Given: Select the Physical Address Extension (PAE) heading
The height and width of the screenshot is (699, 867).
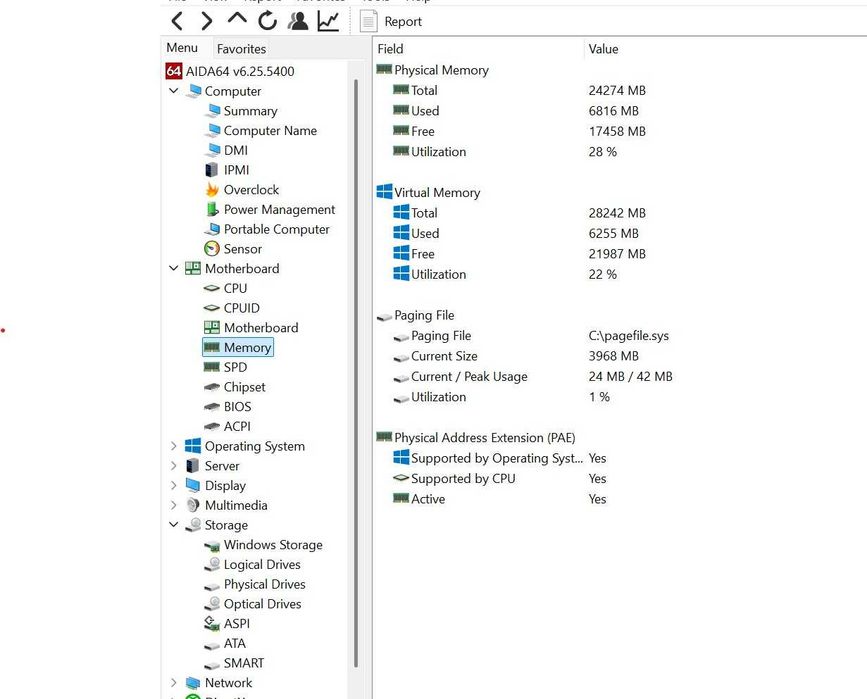Looking at the screenshot, I should point(484,437).
